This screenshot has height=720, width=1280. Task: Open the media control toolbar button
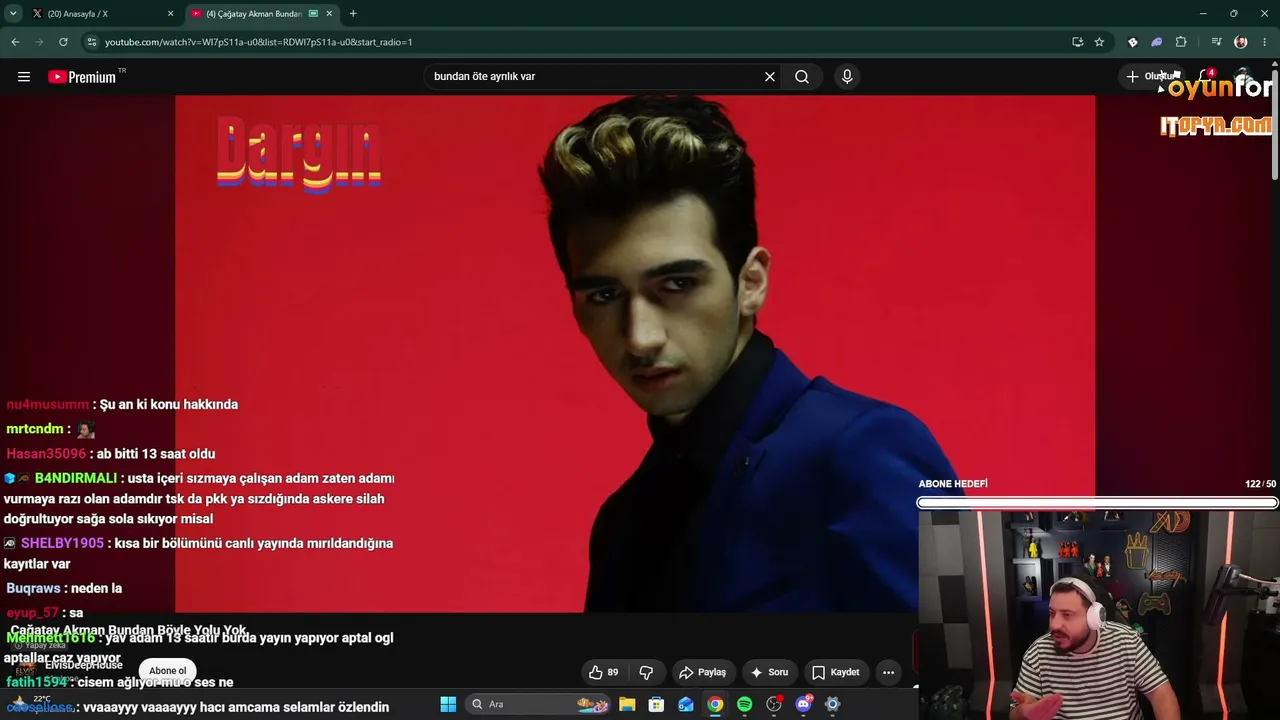click(x=1216, y=42)
